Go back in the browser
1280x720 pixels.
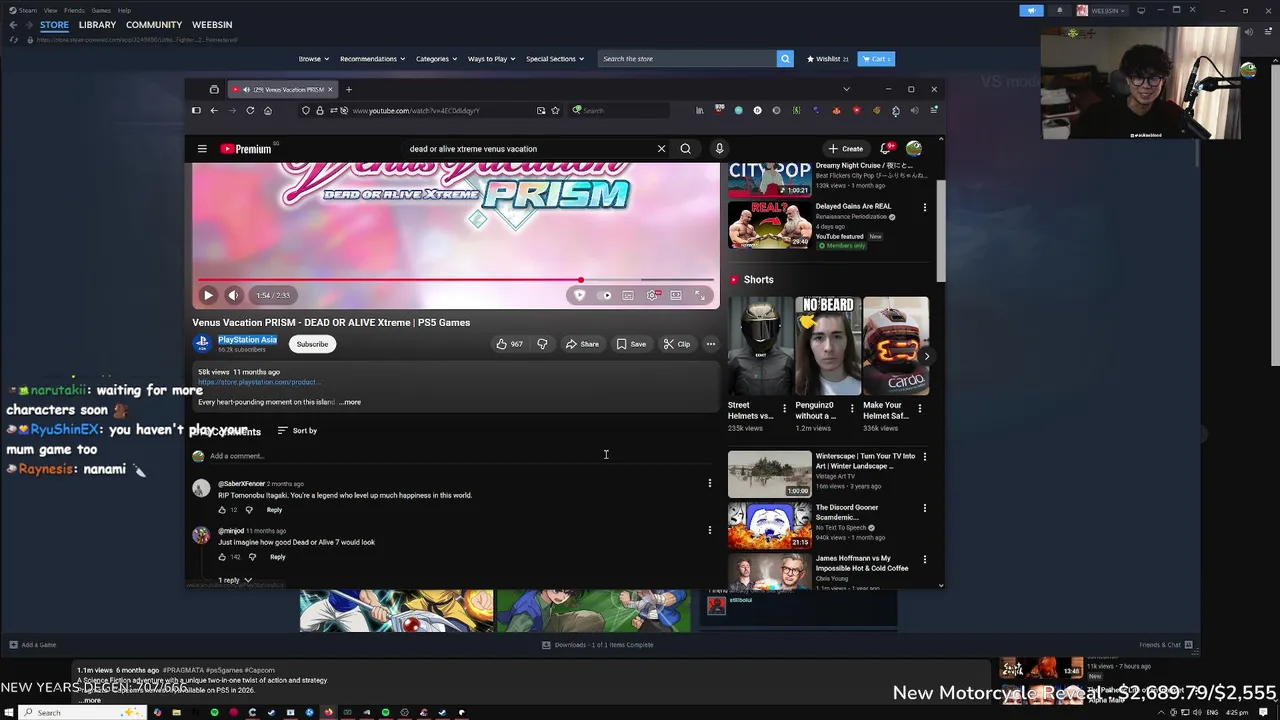[214, 110]
